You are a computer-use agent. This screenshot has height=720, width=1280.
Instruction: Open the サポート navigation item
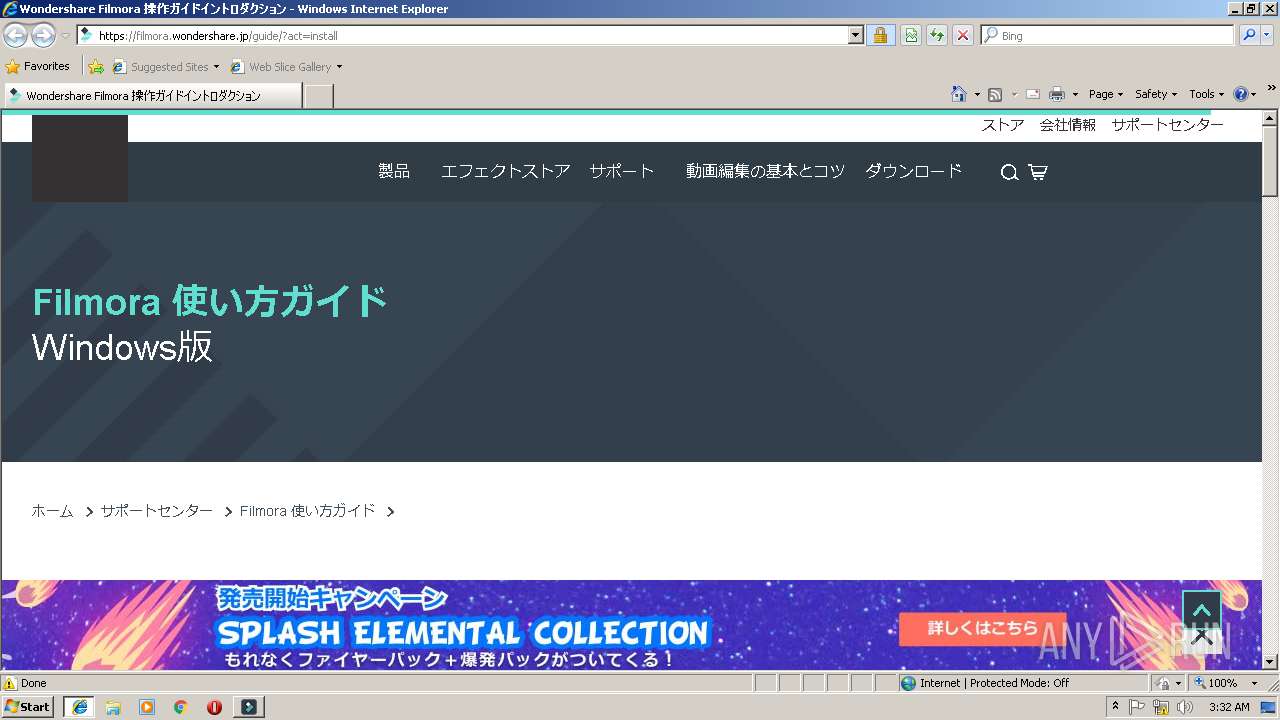pyautogui.click(x=621, y=171)
